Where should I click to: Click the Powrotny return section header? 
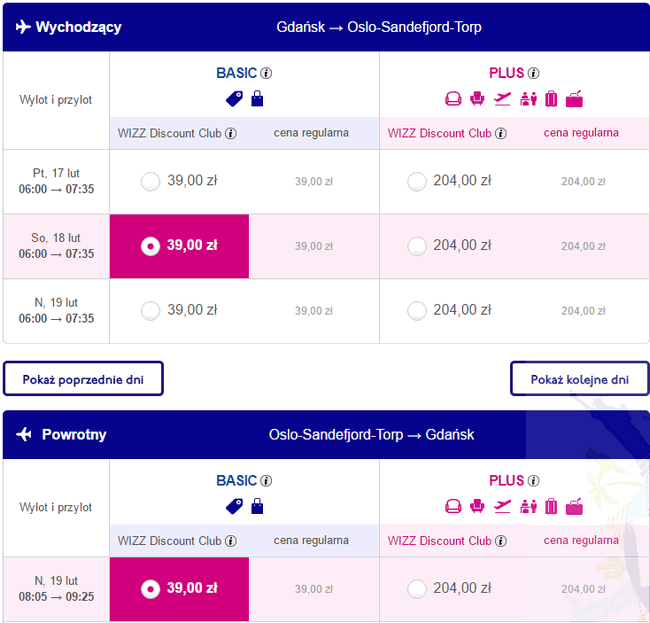click(326, 435)
